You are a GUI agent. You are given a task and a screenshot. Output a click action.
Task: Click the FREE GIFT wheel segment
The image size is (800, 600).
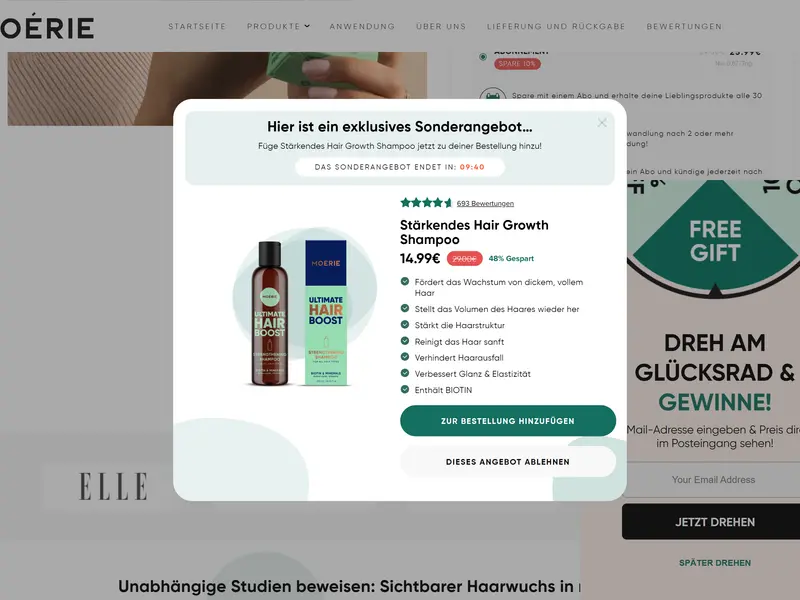715,241
